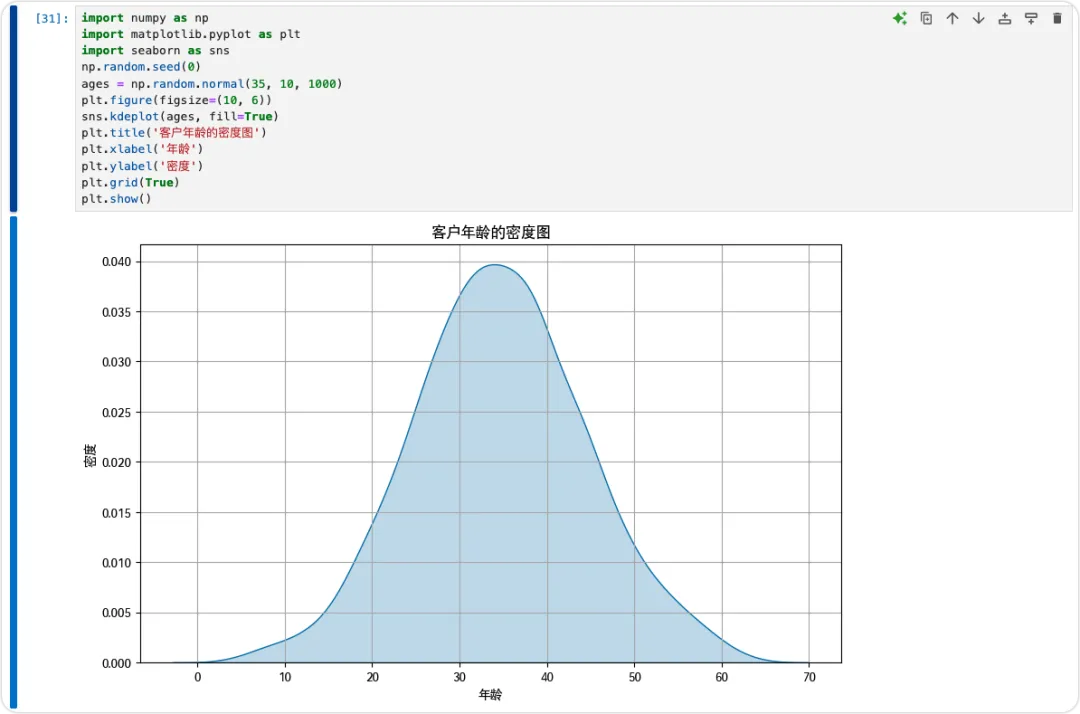Click the plt.grid(True) code line
The image size is (1080, 714).
point(130,182)
